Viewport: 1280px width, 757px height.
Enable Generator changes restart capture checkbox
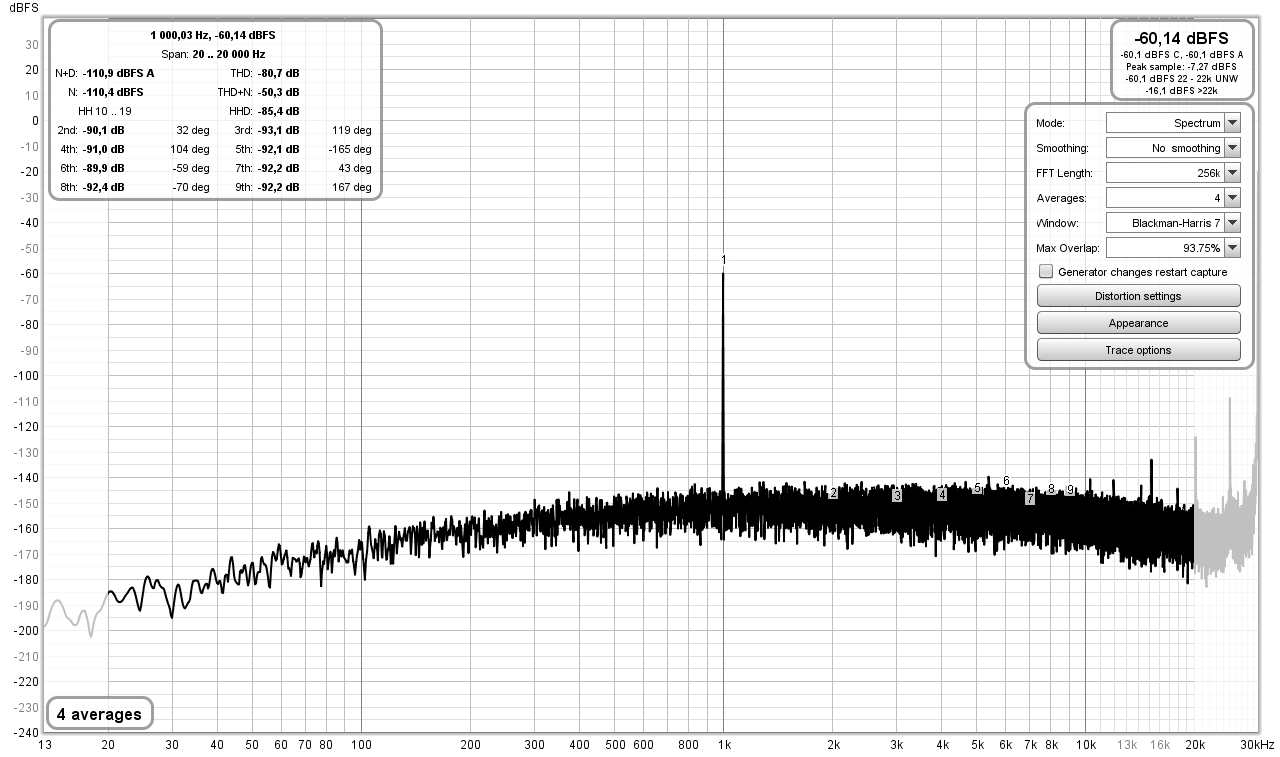coord(1046,271)
